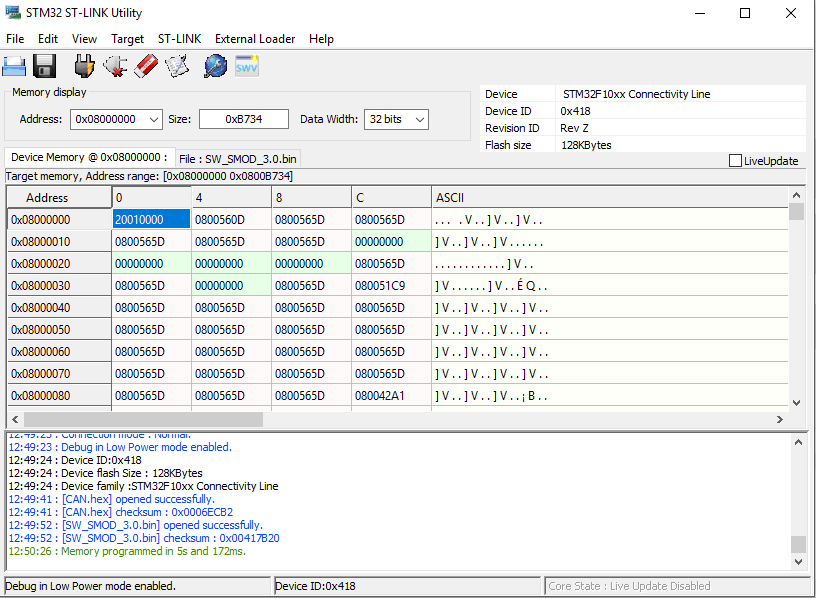Click the Program verify toolbar icon
The image size is (816, 598).
177,67
